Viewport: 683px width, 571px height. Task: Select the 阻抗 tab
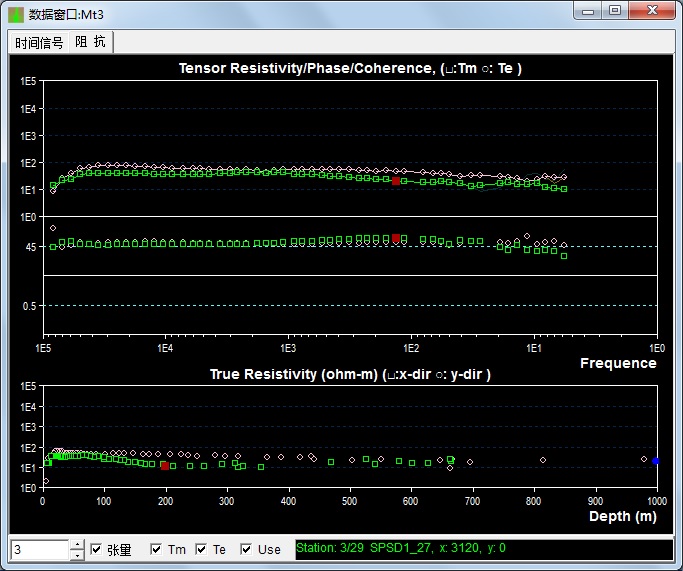[x=91, y=42]
